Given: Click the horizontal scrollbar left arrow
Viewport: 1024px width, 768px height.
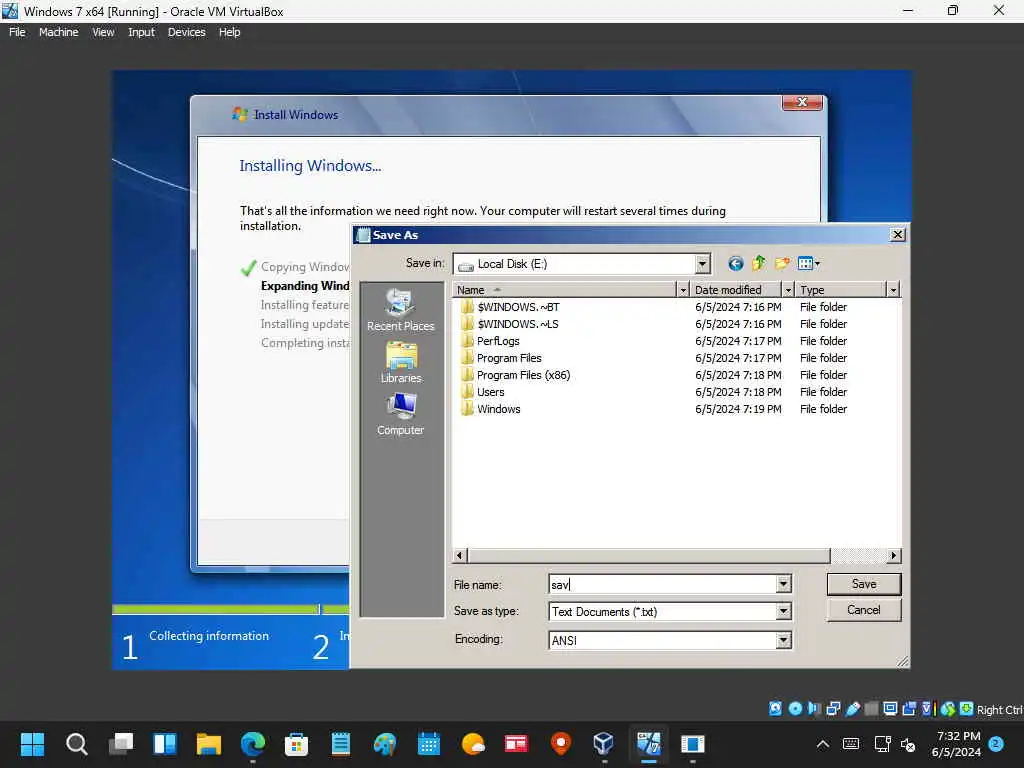Looking at the screenshot, I should [460, 556].
